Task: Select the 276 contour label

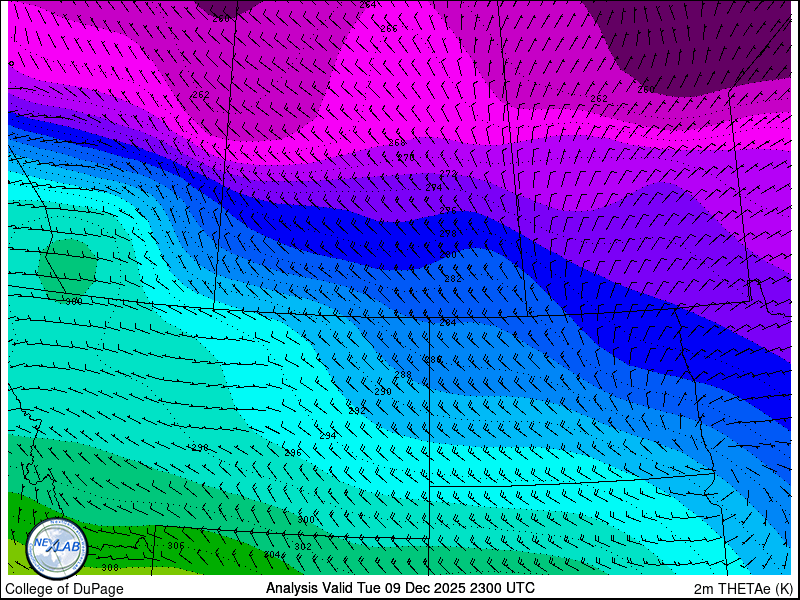Action: 448,211
